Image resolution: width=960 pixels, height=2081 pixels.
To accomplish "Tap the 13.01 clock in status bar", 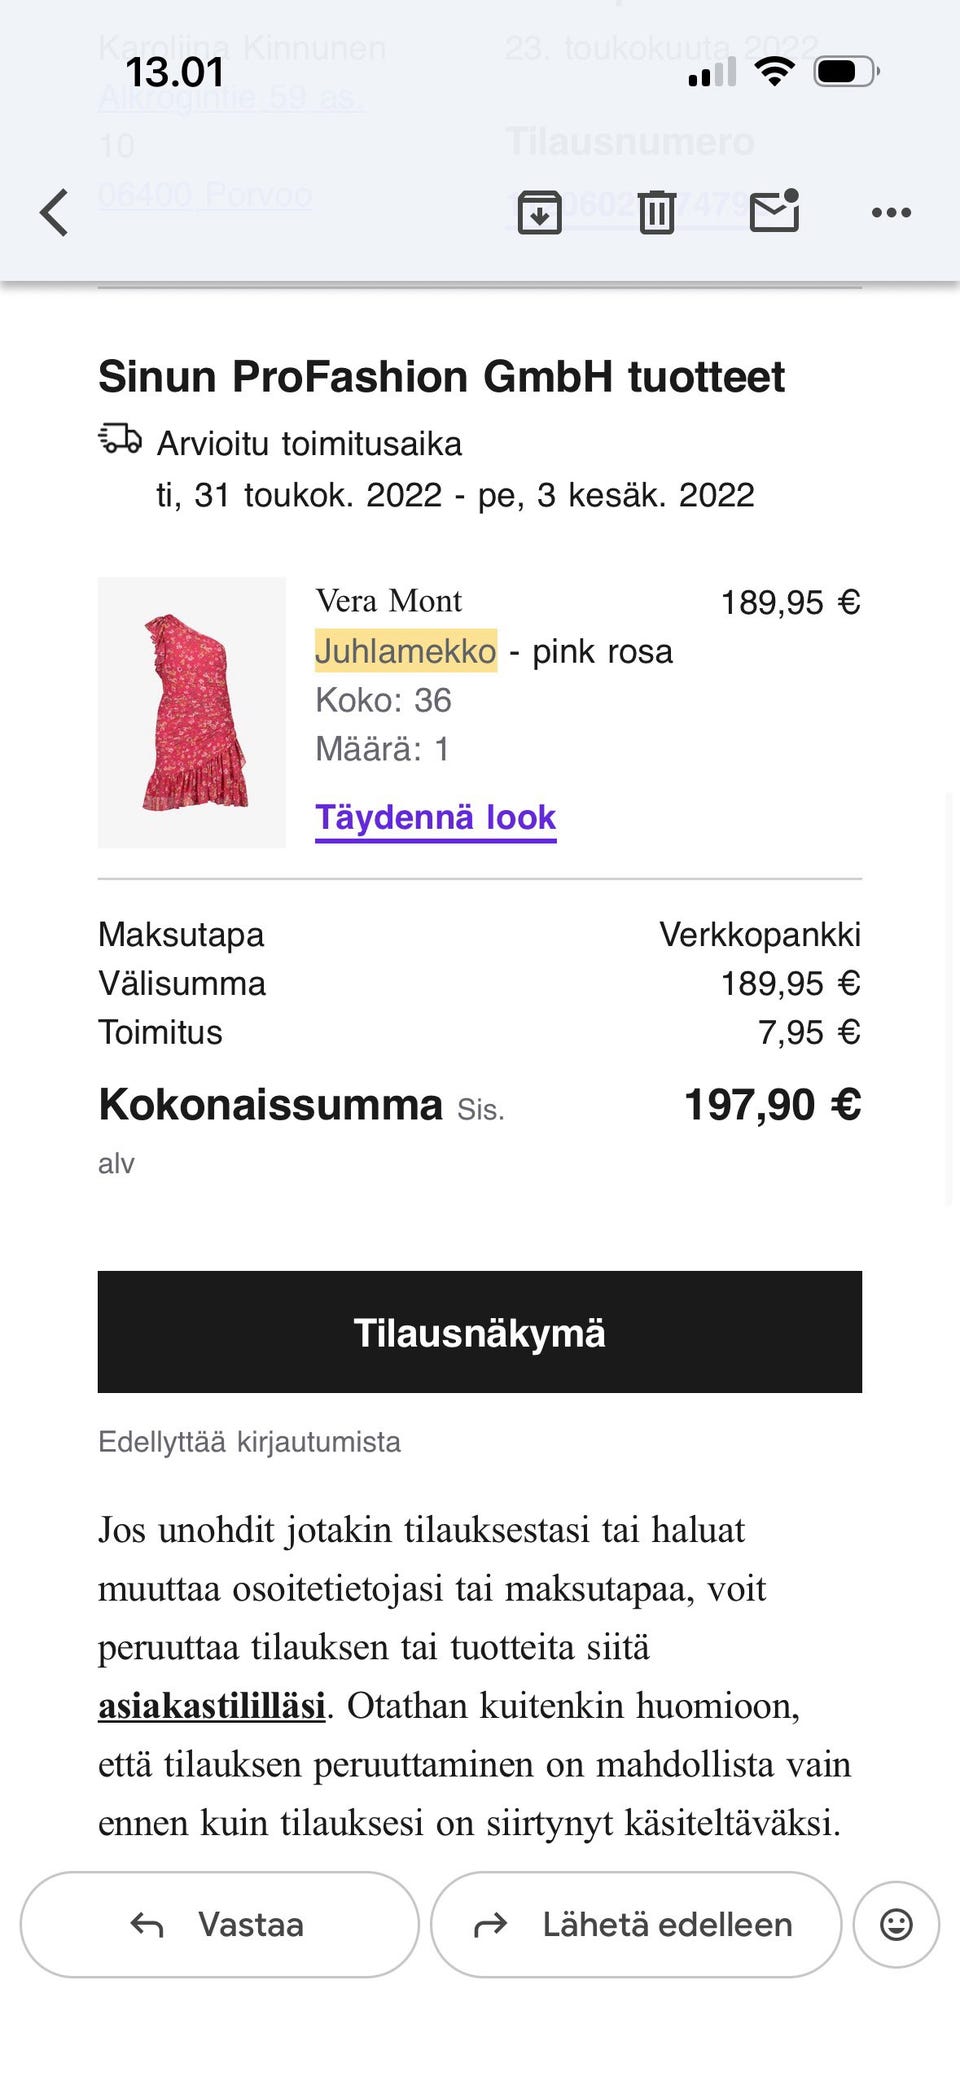I will pyautogui.click(x=174, y=72).
